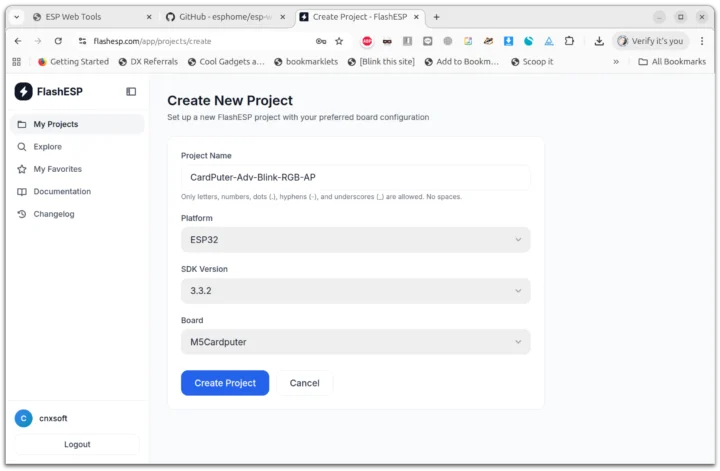Screen dimensions: 720x471
Task: Open Explore in sidebar
Action: (77, 147)
